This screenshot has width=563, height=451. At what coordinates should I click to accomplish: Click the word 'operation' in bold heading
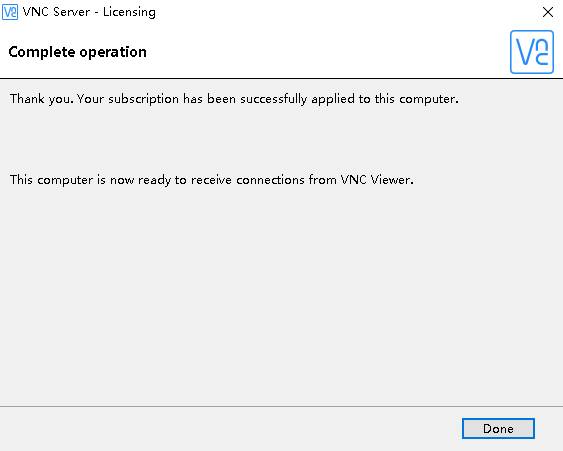coord(113,52)
